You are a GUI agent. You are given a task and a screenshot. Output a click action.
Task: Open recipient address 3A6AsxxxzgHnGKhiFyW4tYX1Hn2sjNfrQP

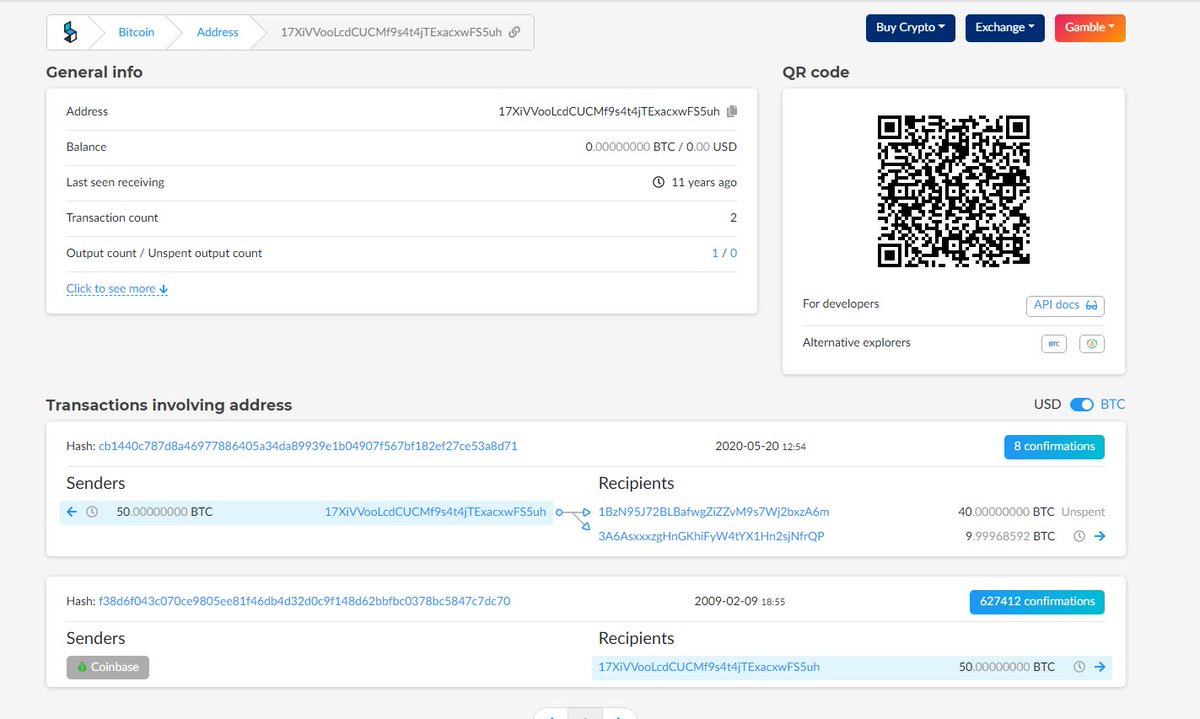[x=711, y=536]
